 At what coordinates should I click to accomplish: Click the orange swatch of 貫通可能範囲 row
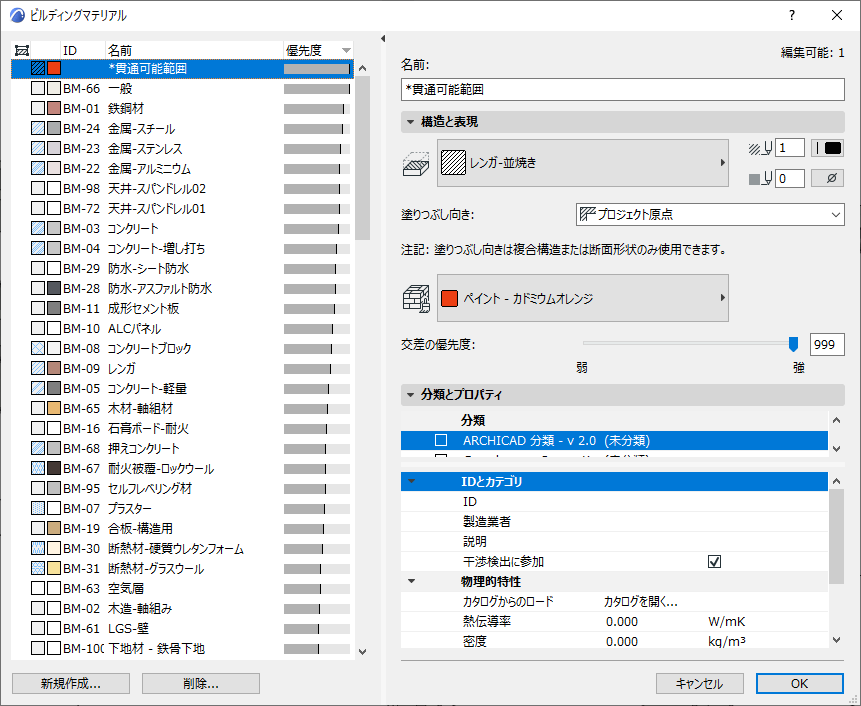pos(54,68)
